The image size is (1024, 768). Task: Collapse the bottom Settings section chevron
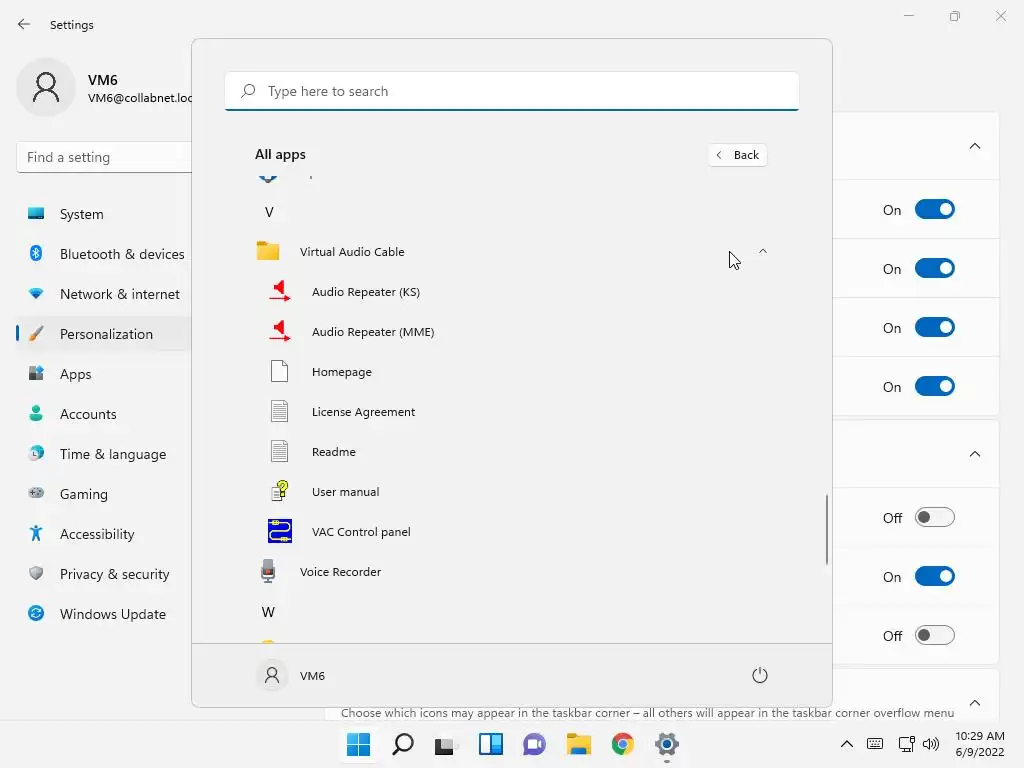pyautogui.click(x=974, y=703)
